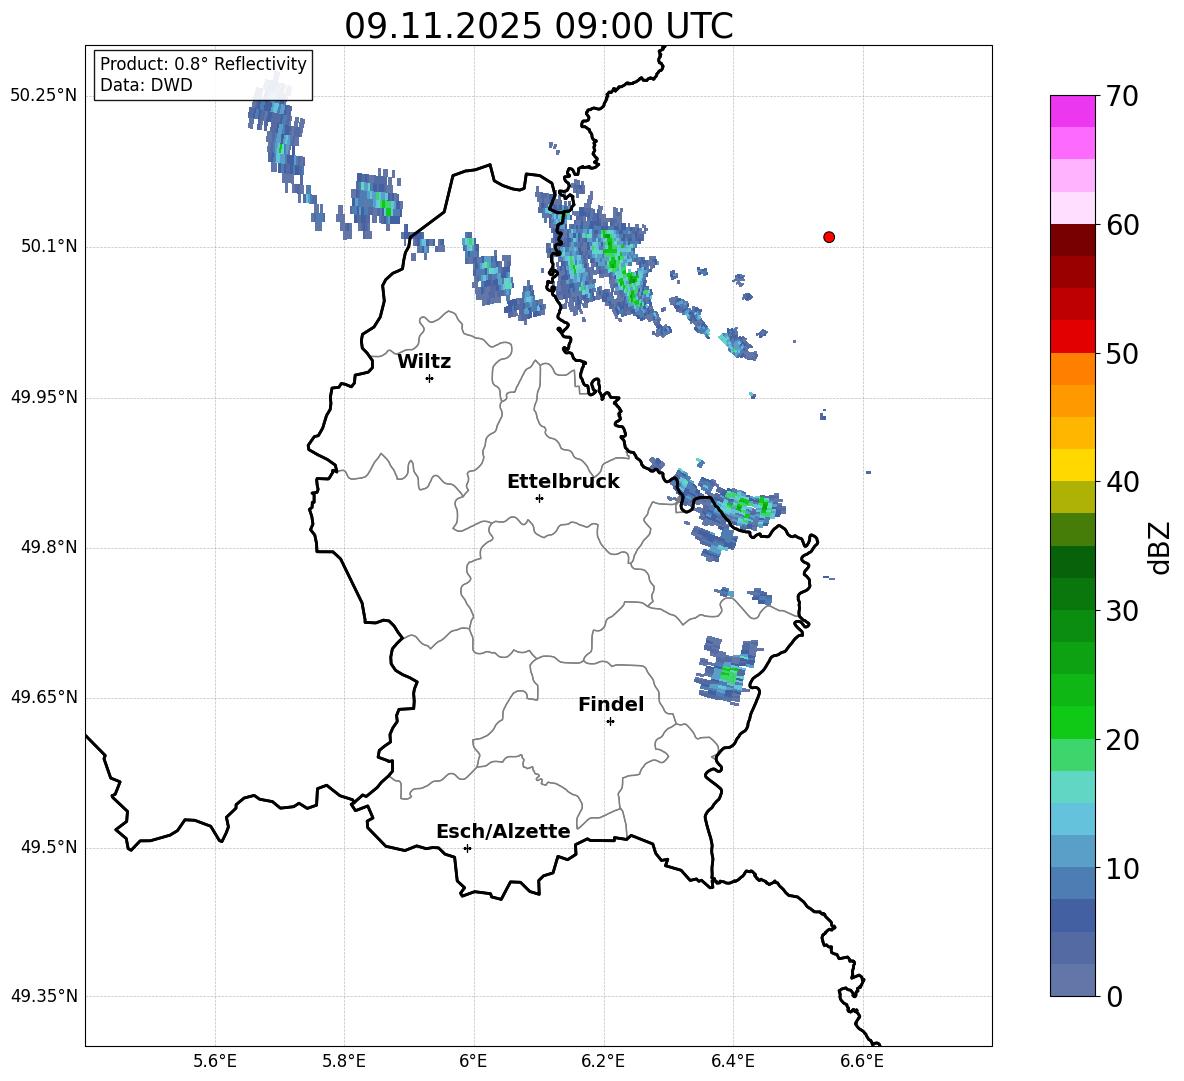This screenshot has width=1184, height=1081.
Task: Click the 60 colorbar tick label
Action: 1122,225
